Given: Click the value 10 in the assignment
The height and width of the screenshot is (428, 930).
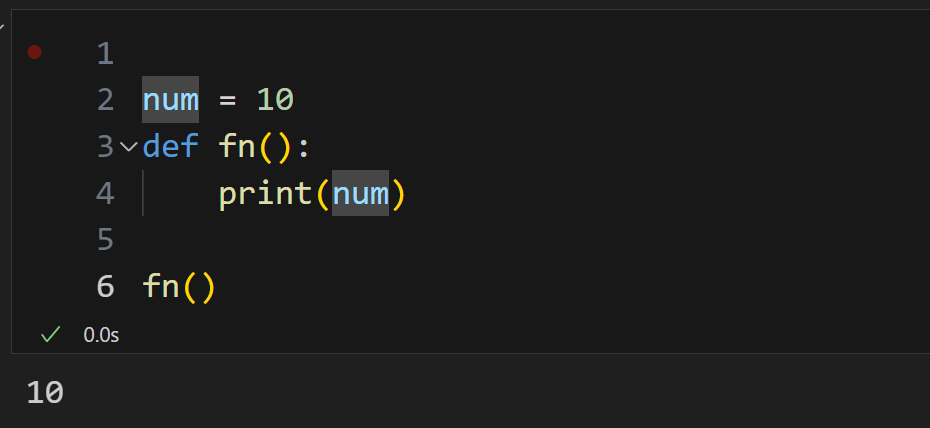Looking at the screenshot, I should pos(275,100).
